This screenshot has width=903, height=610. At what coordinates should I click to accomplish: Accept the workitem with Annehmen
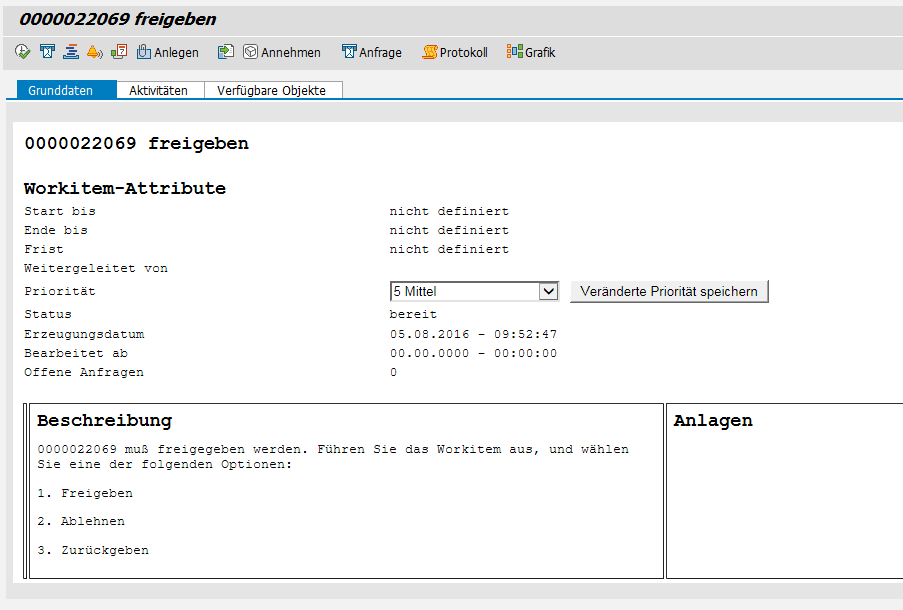click(282, 52)
